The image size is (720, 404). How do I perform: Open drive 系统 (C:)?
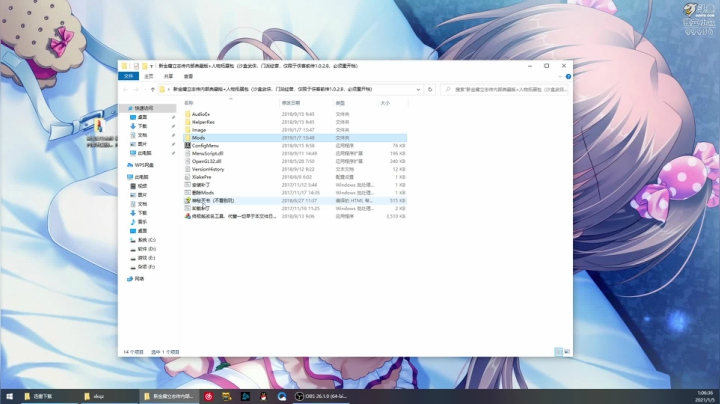pyautogui.click(x=143, y=240)
